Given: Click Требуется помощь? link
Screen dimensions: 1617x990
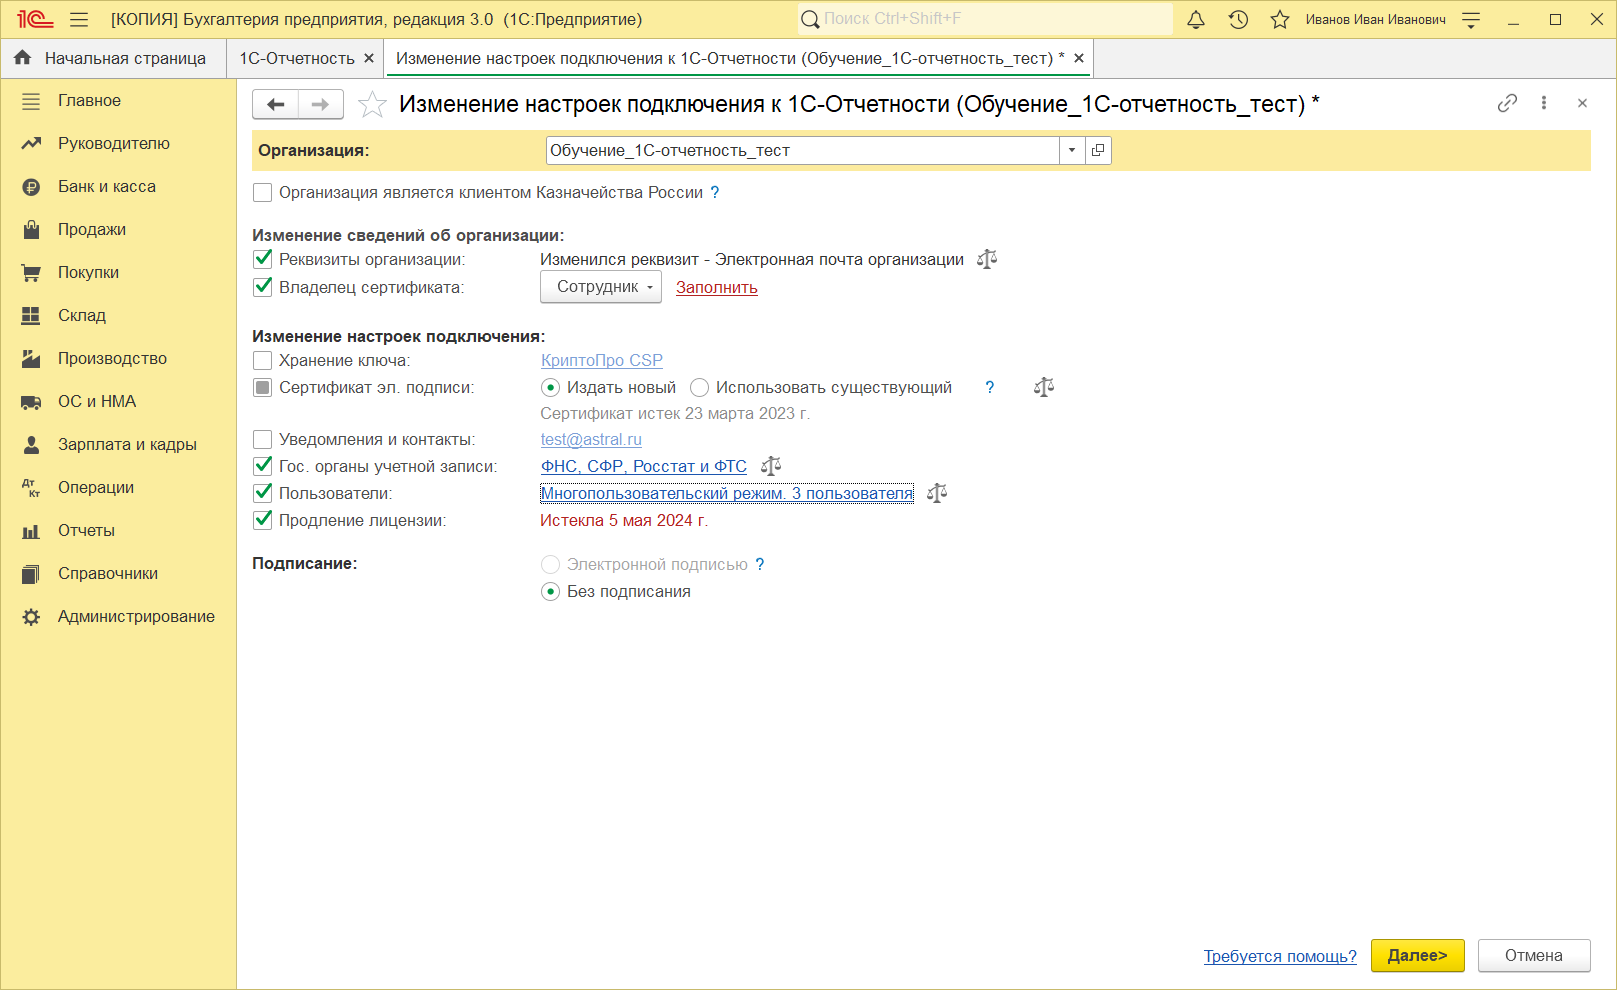Looking at the screenshot, I should click(x=1280, y=956).
